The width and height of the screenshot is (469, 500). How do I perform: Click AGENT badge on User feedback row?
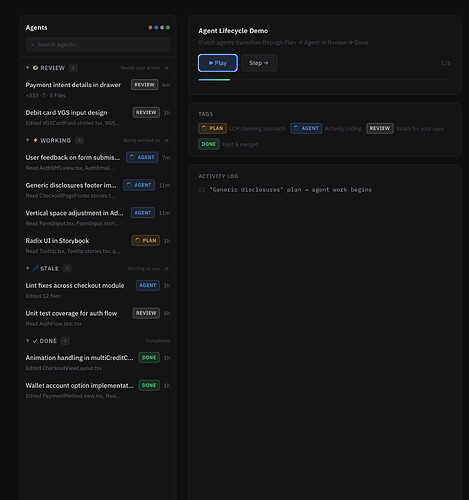[x=142, y=157]
